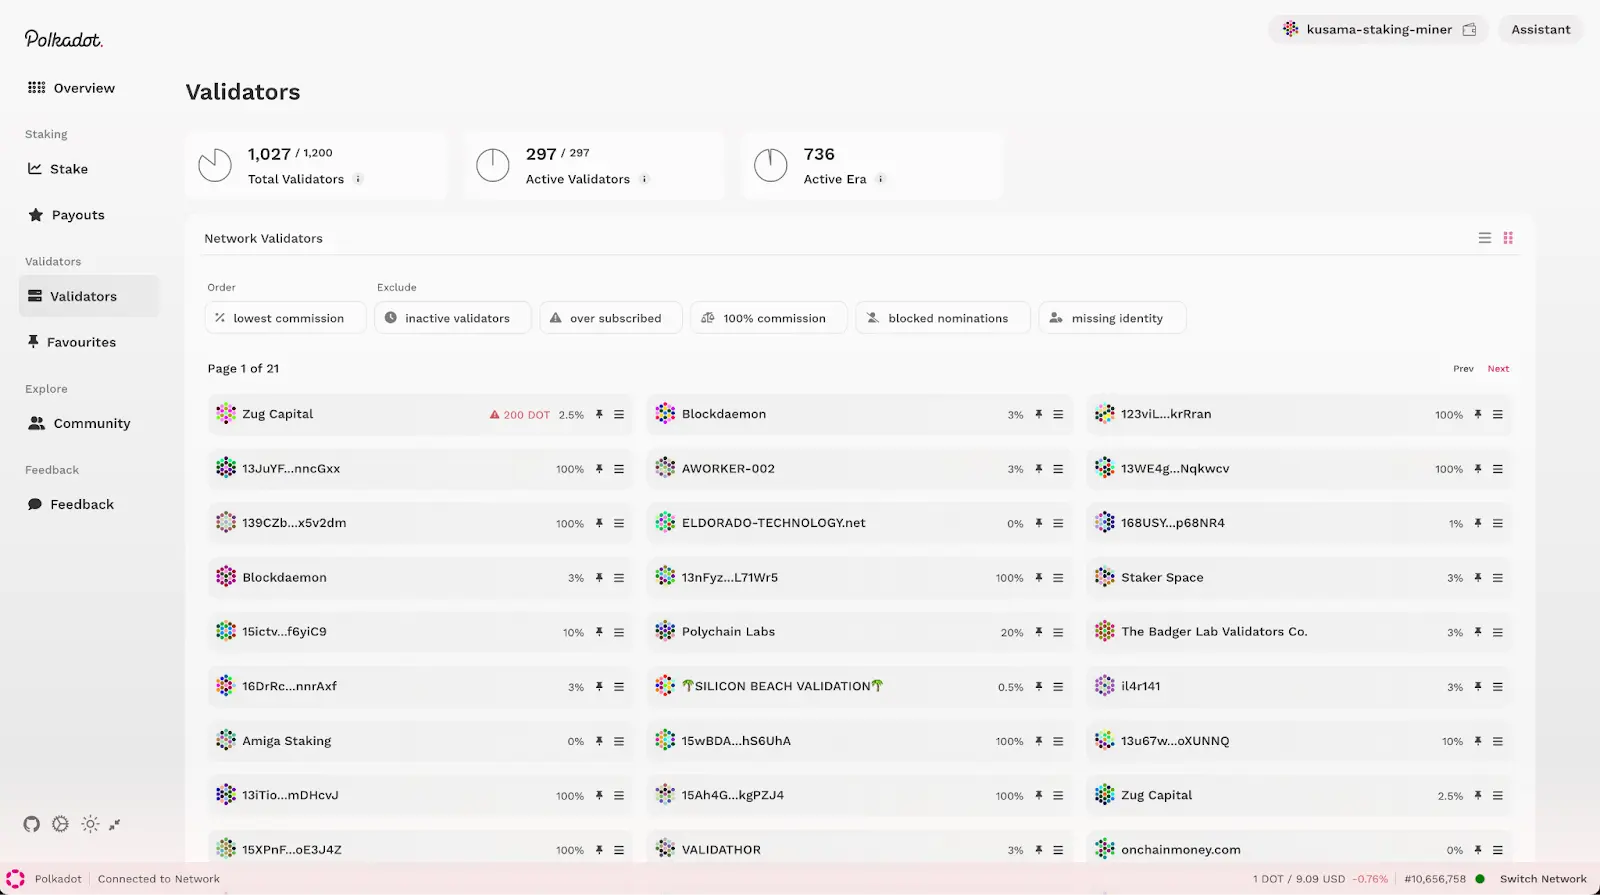Open menu for il4r141 validator

[1498, 686]
